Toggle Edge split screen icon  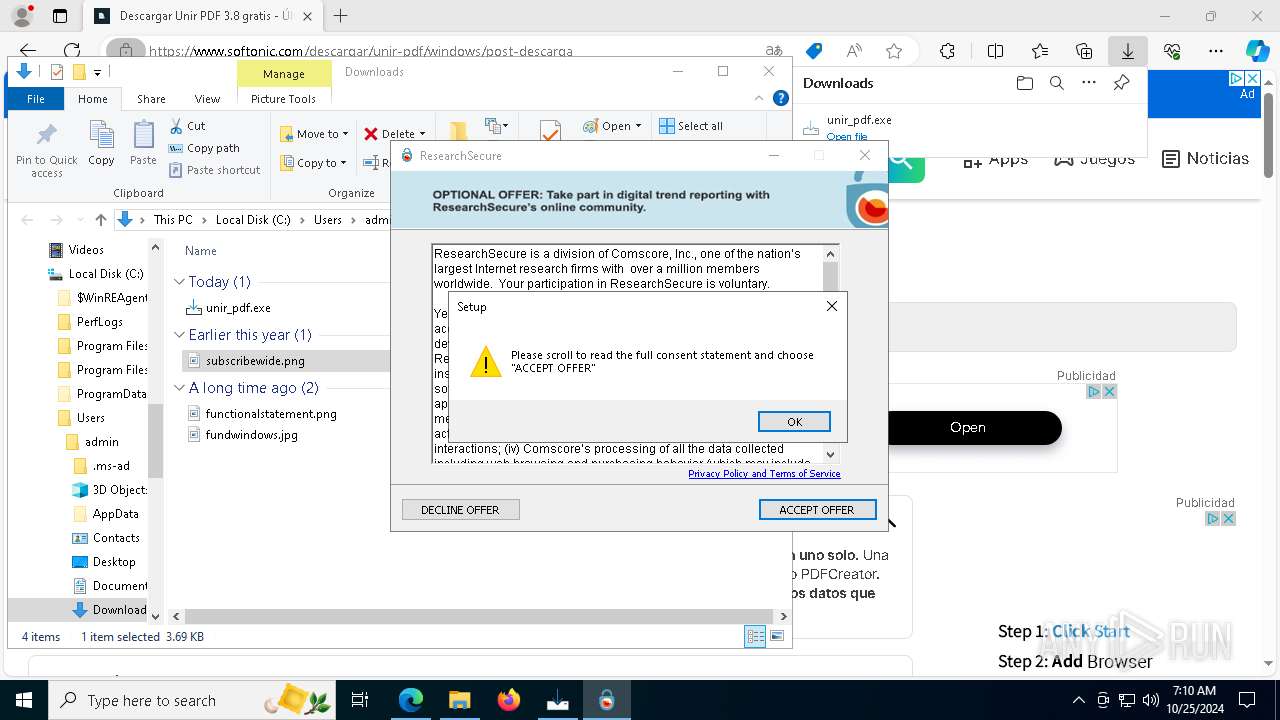click(x=995, y=51)
